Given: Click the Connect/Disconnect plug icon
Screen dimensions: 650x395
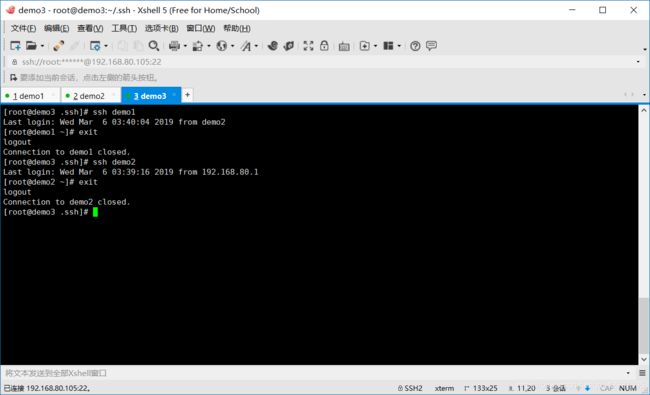Looking at the screenshot, I should point(58,46).
